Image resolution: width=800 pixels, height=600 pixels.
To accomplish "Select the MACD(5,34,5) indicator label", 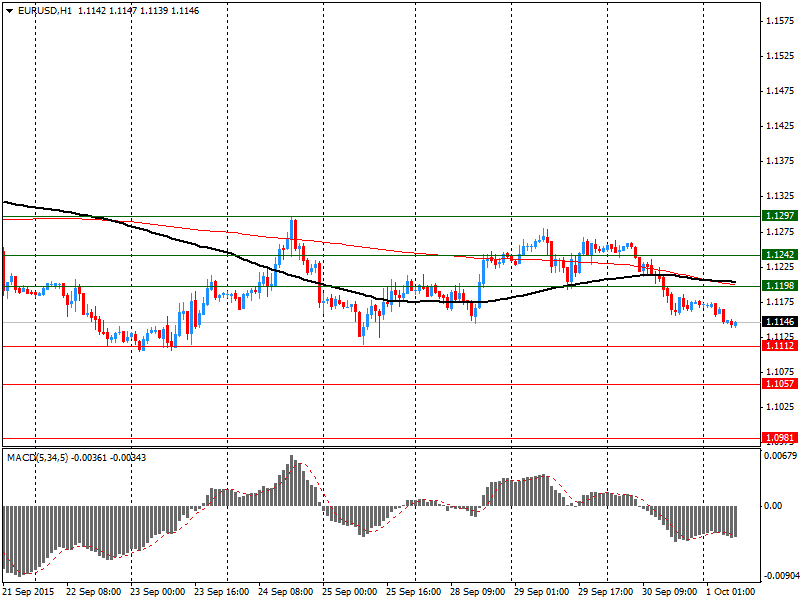I will [x=37, y=458].
